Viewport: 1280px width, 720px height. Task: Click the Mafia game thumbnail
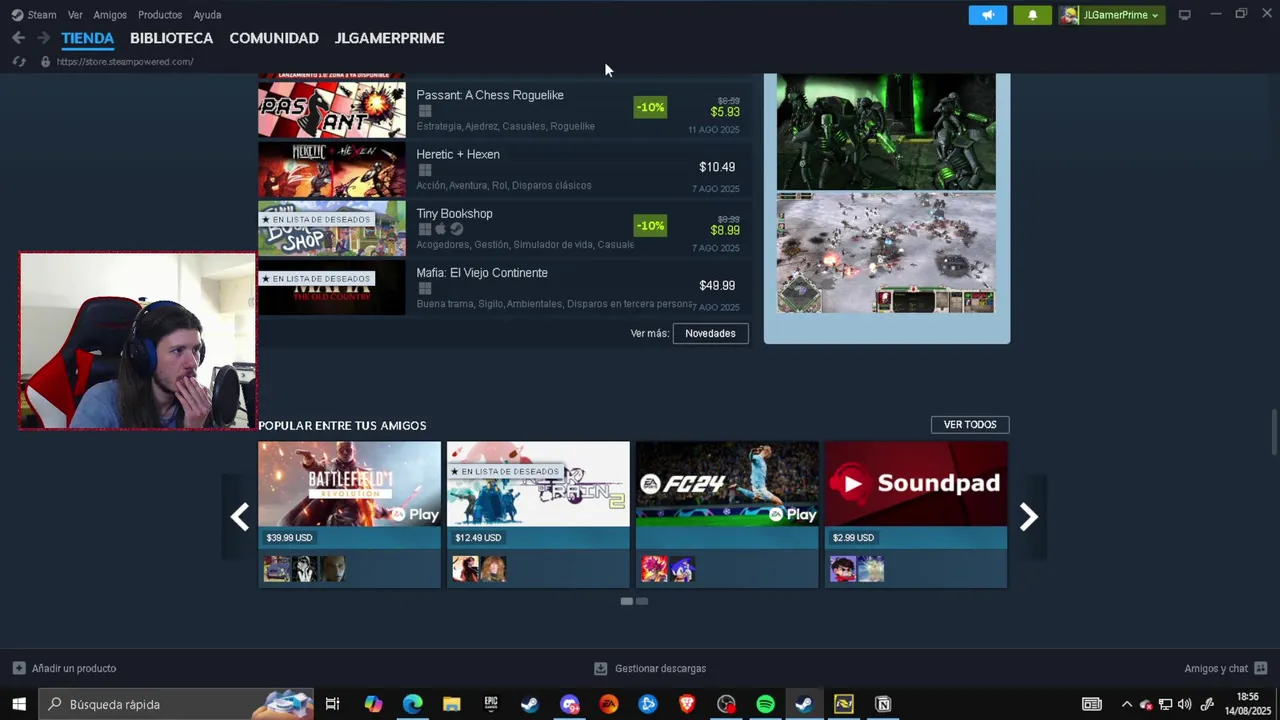(x=332, y=288)
